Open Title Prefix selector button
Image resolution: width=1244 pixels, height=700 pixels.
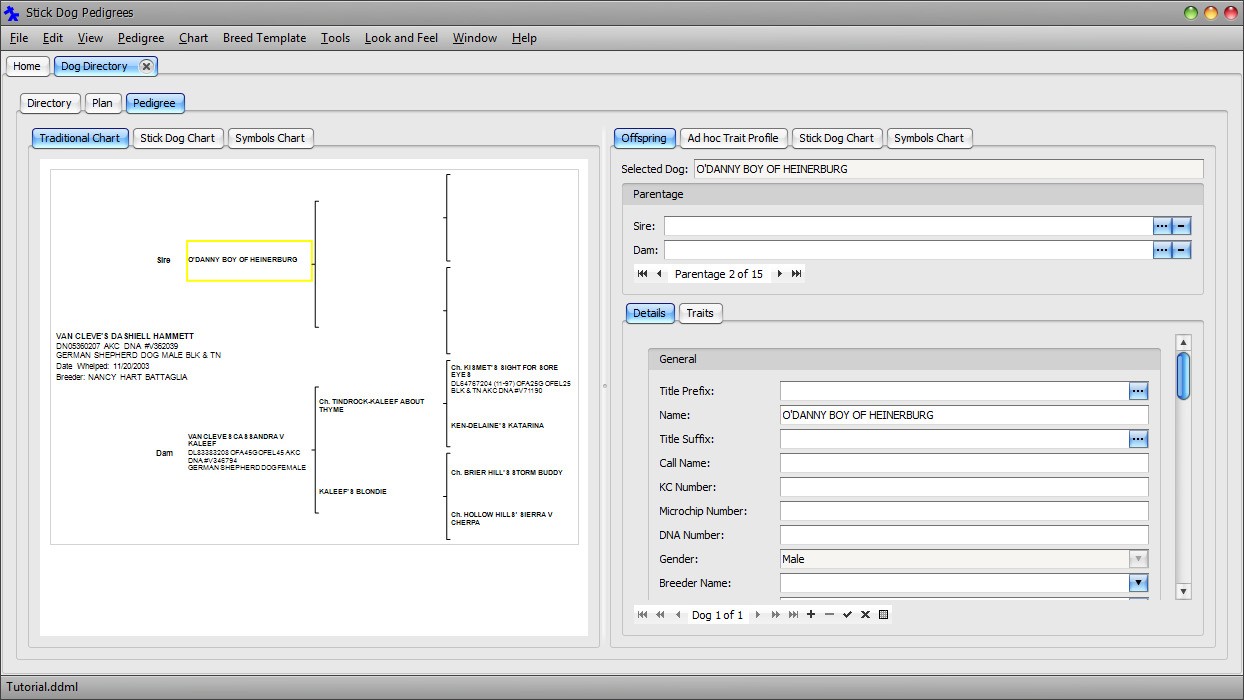pos(1138,391)
